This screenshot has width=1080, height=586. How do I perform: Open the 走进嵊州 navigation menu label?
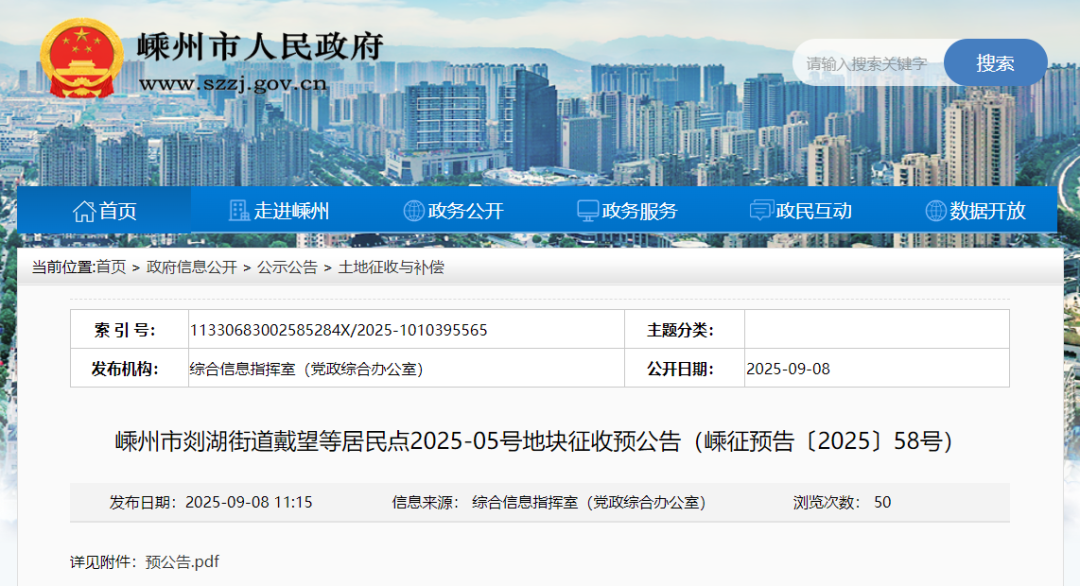tap(291, 211)
